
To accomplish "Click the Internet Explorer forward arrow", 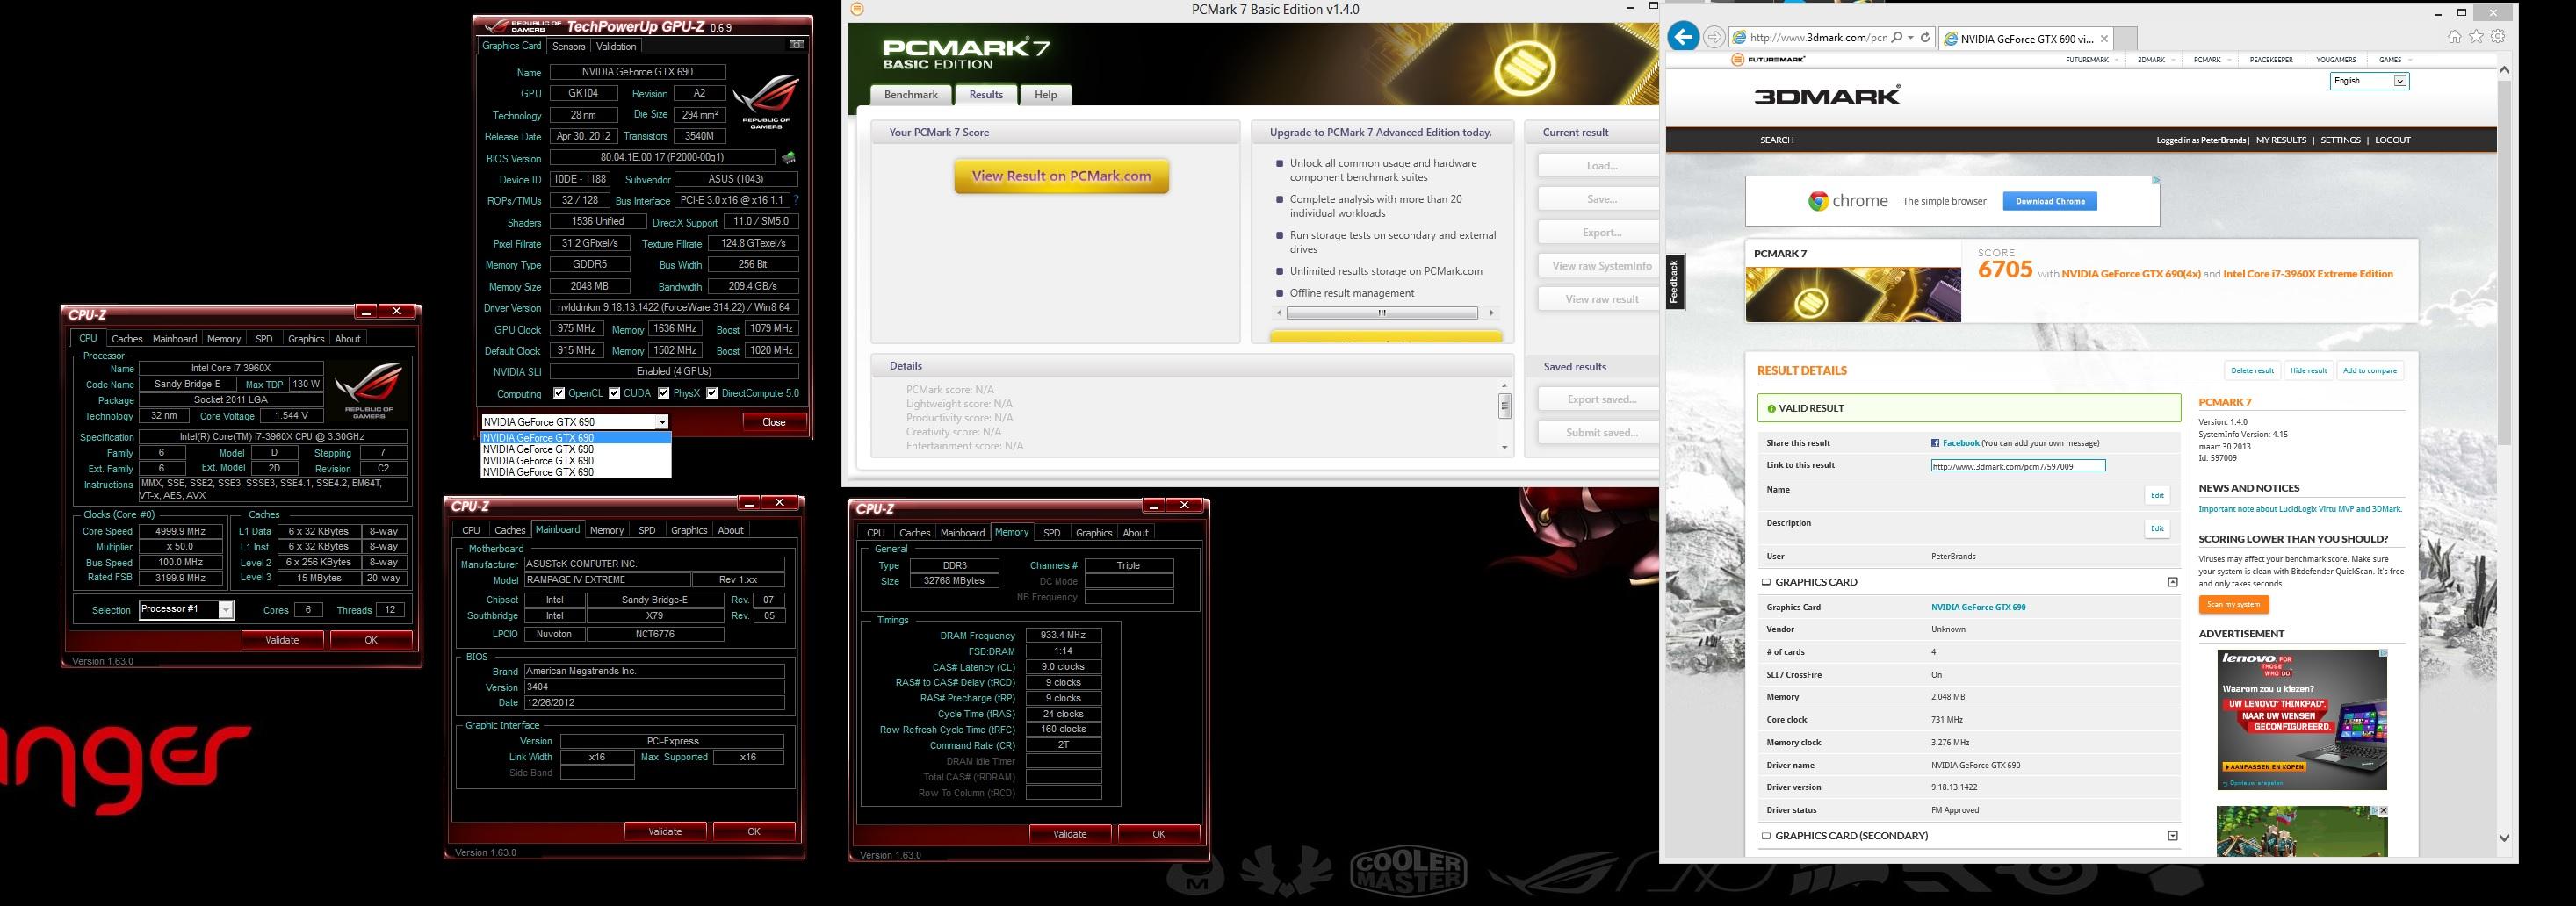I will [1713, 37].
